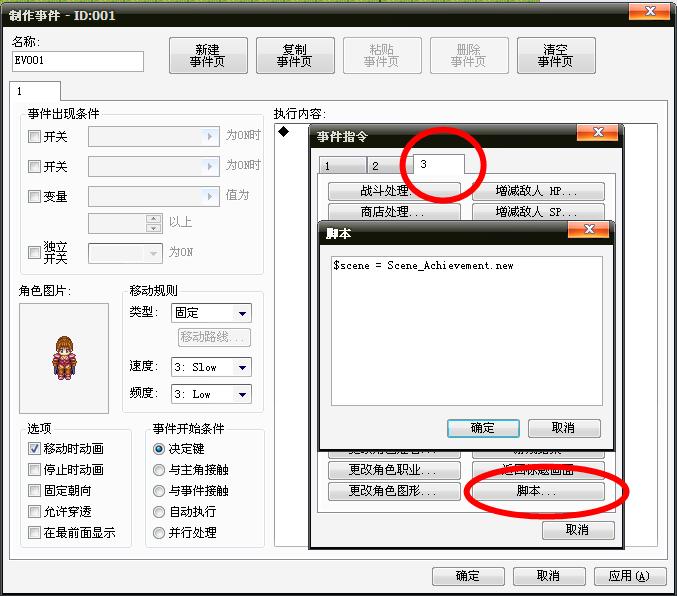Close the 制作事件 window
The width and height of the screenshot is (677, 596).
click(x=650, y=12)
